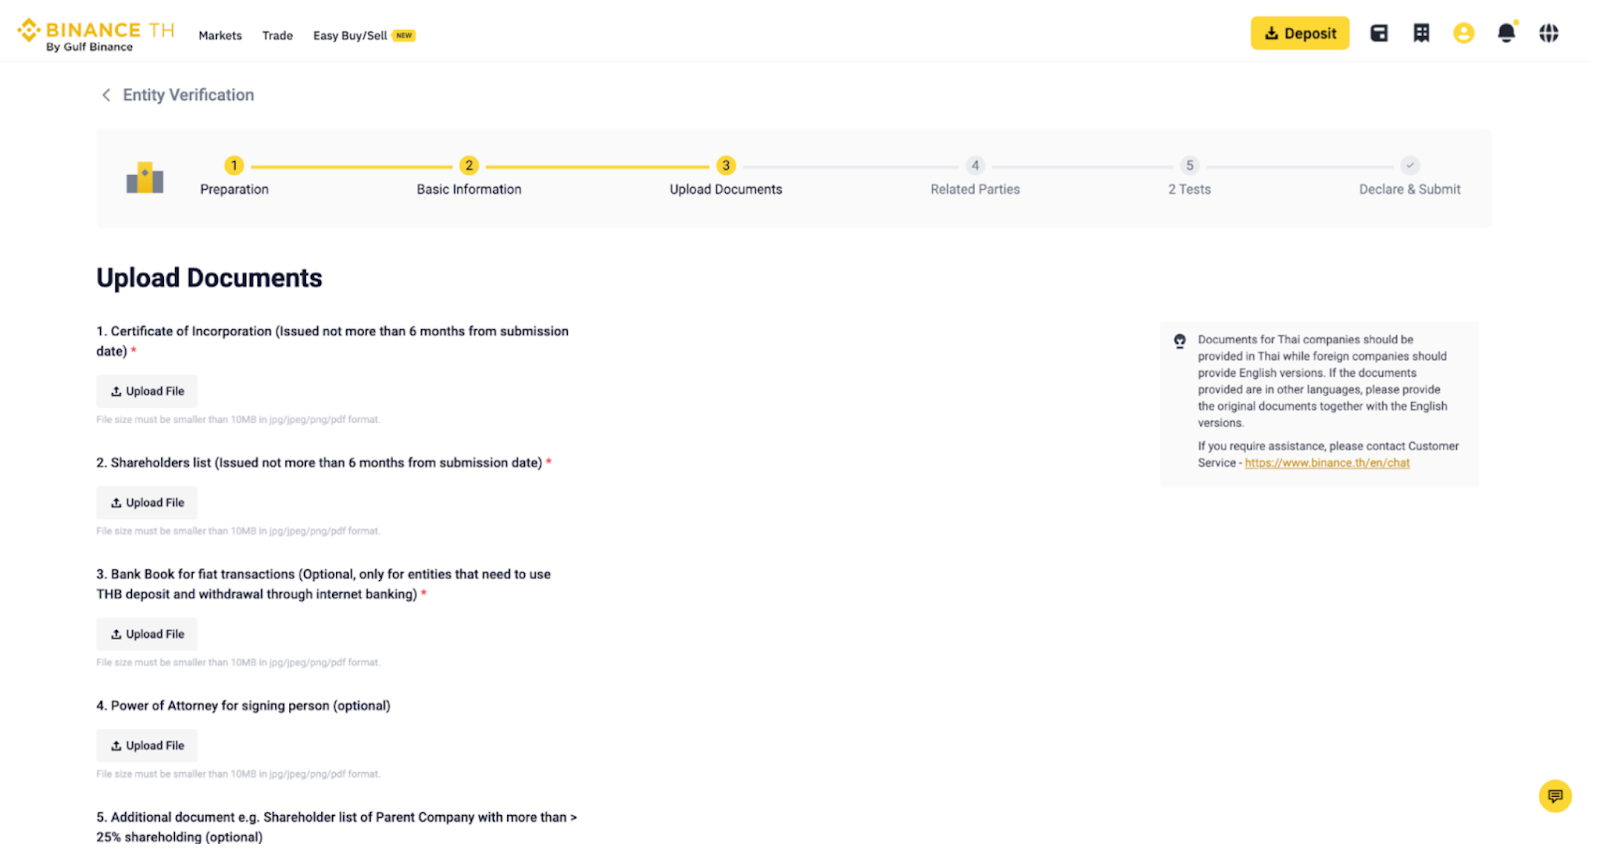The width and height of the screenshot is (1600, 865).
Task: Go back using the Entity Verification arrow
Action: (x=106, y=95)
